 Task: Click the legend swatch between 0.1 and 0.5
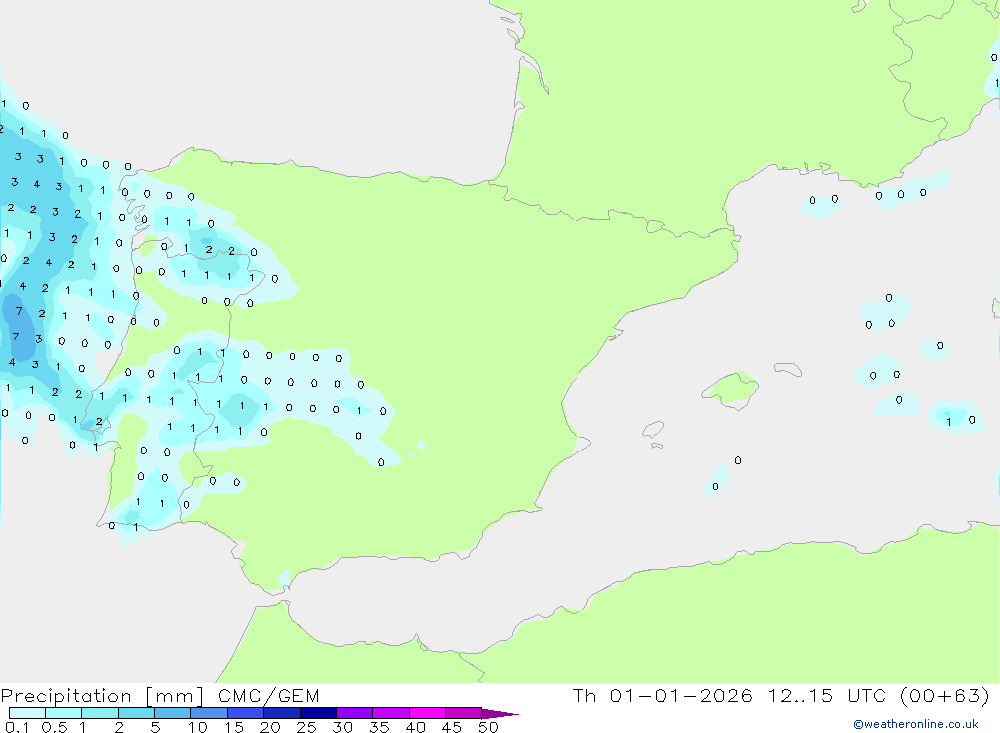pos(27,713)
